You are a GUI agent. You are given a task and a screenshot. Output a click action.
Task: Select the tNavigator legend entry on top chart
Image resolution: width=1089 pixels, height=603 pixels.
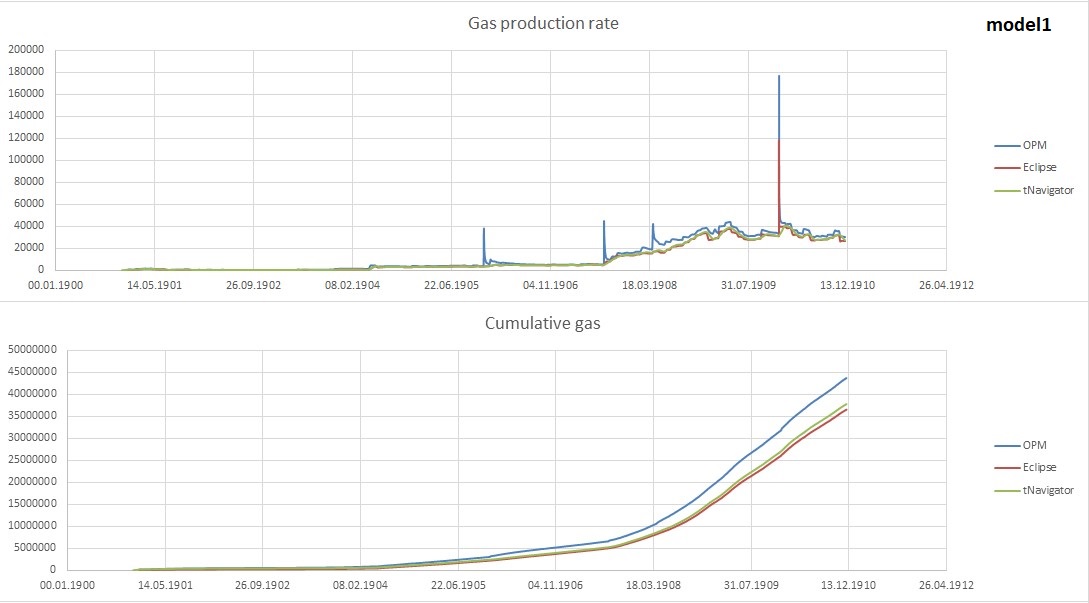coord(1045,189)
